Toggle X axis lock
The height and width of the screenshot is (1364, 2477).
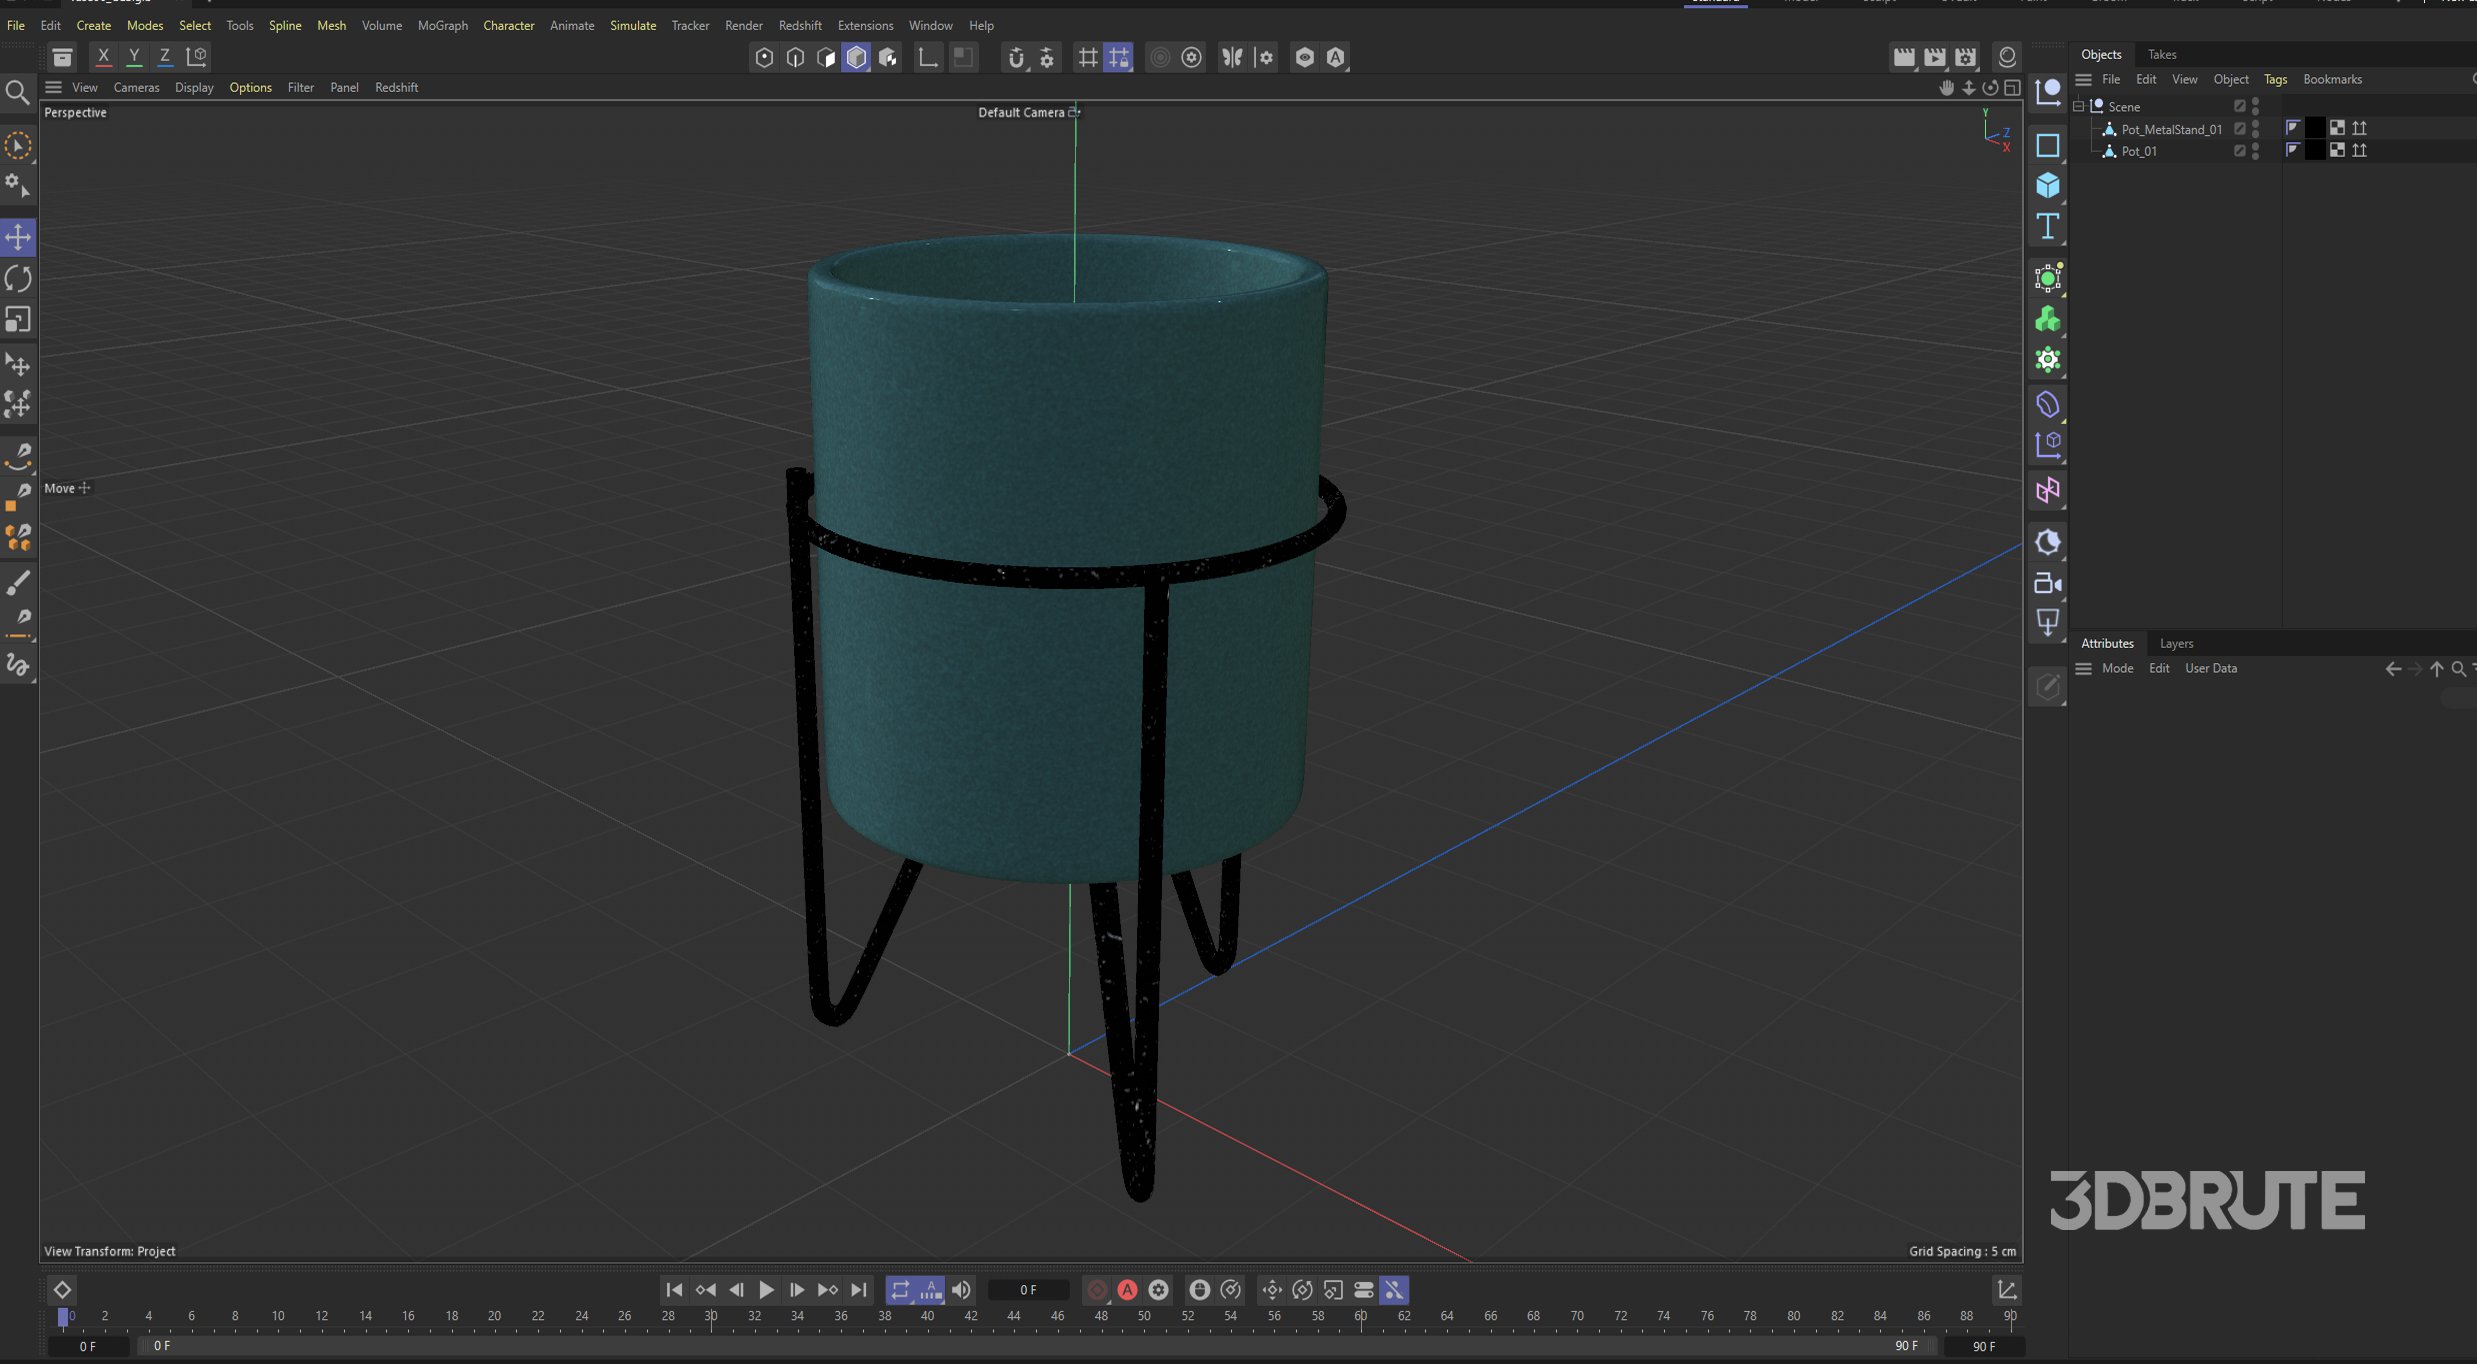[103, 57]
